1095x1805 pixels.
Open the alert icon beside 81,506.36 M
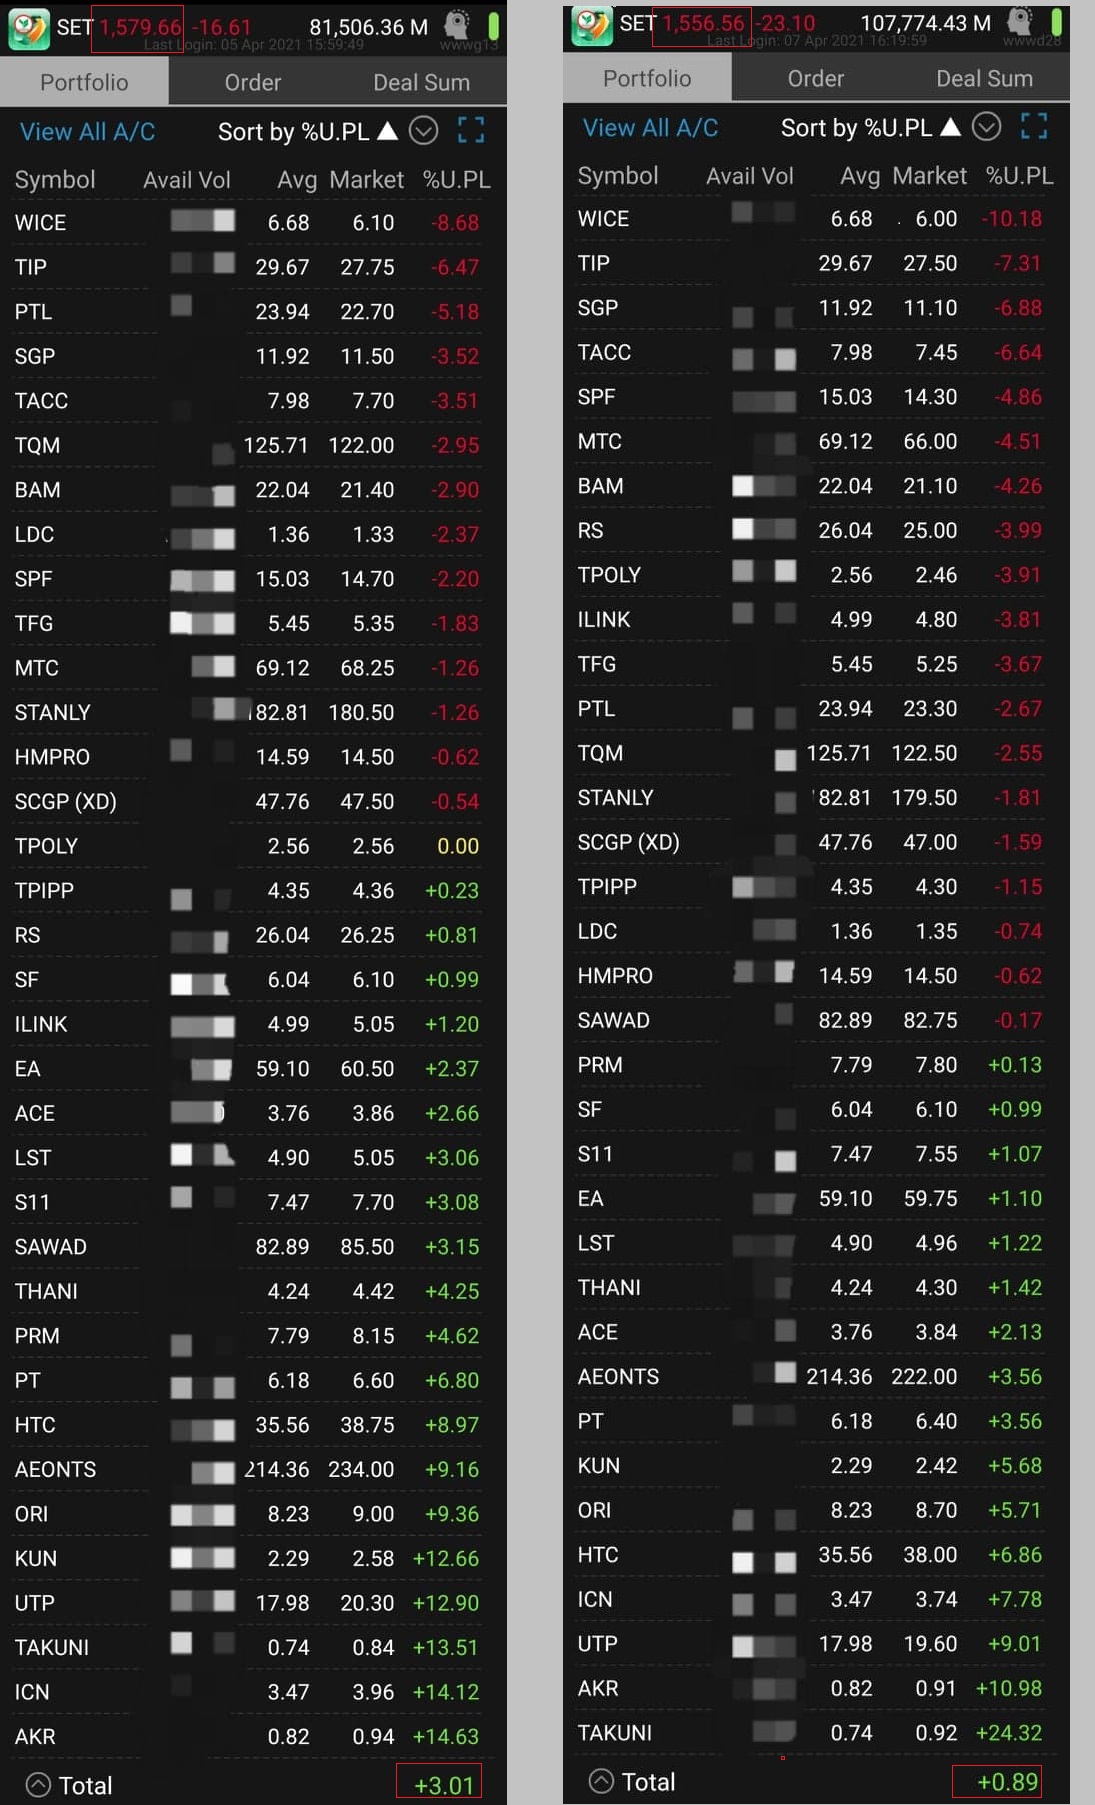pos(457,25)
